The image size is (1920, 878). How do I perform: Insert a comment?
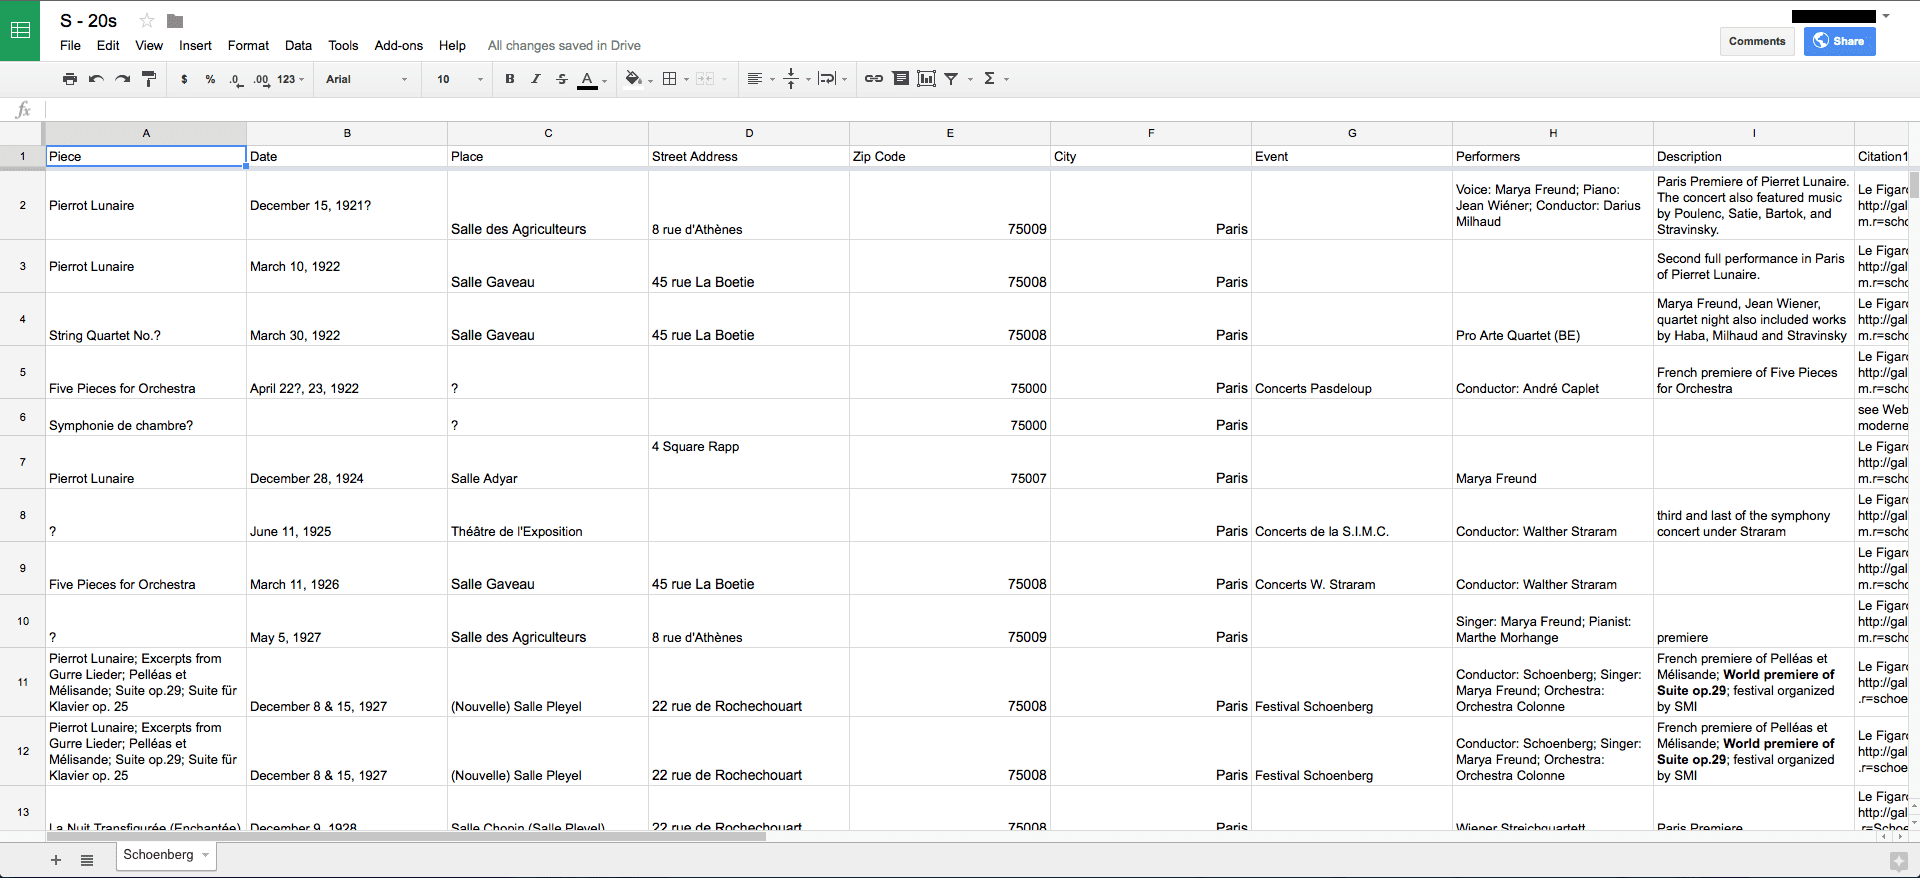pos(901,79)
